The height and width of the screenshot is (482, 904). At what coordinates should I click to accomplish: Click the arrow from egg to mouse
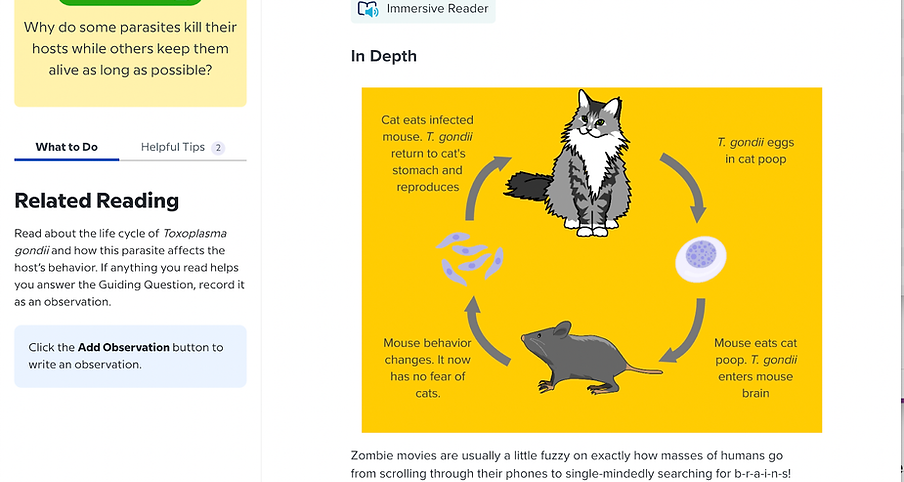[x=685, y=332]
